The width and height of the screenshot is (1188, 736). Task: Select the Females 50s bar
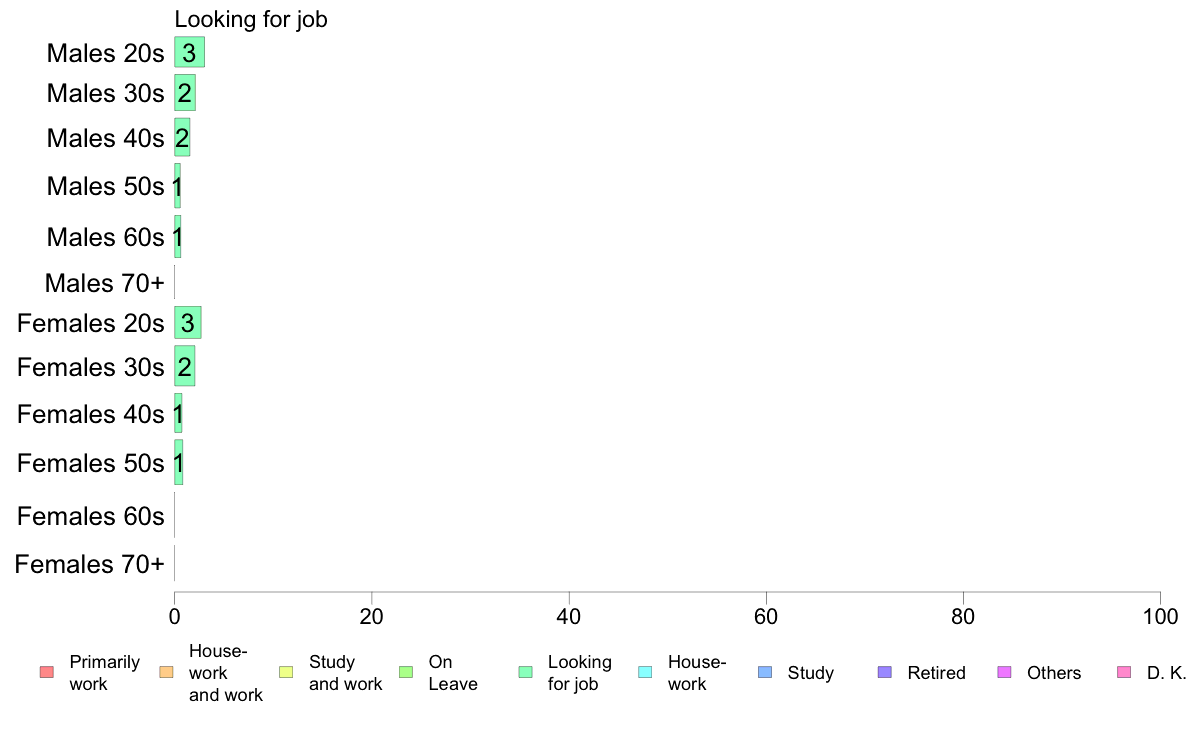click(x=178, y=462)
